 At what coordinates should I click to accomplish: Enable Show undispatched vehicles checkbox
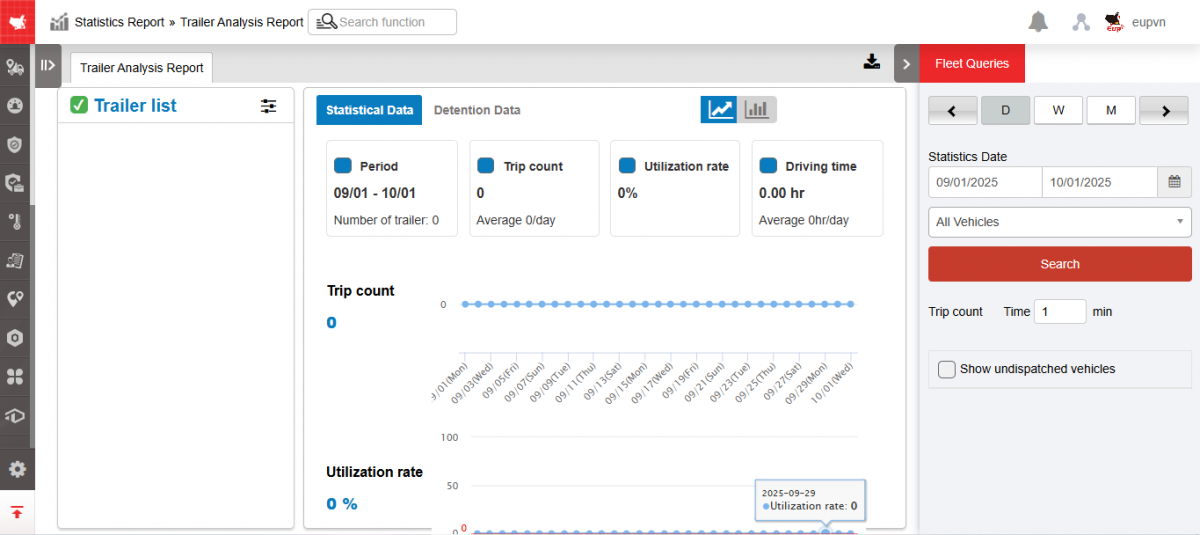point(947,369)
